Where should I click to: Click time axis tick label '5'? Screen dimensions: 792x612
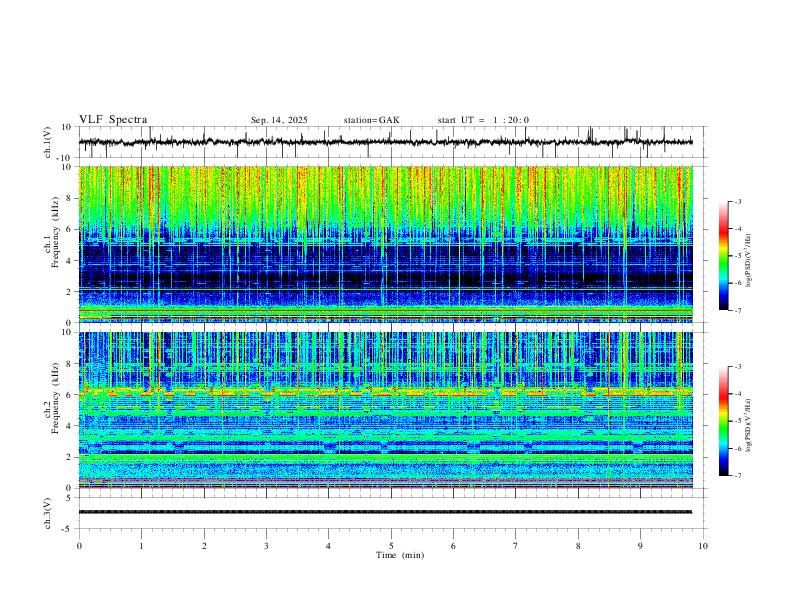(x=391, y=546)
